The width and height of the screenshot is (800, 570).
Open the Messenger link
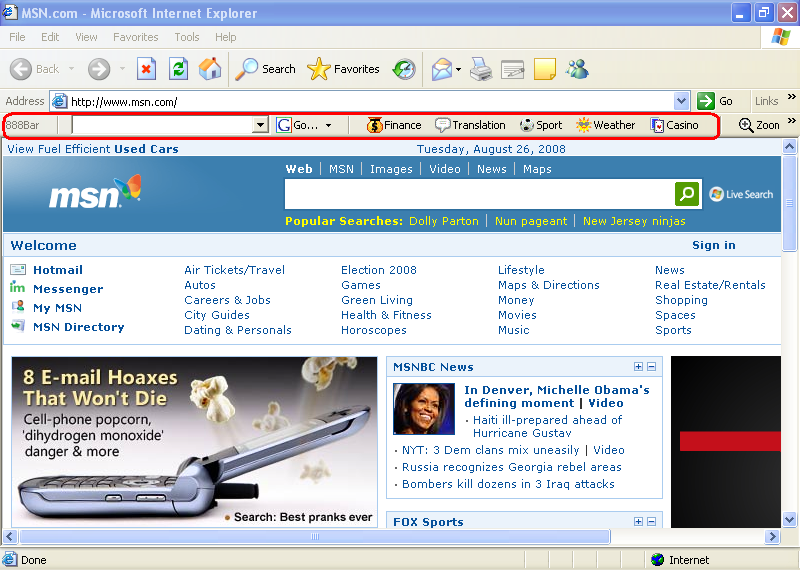click(68, 289)
